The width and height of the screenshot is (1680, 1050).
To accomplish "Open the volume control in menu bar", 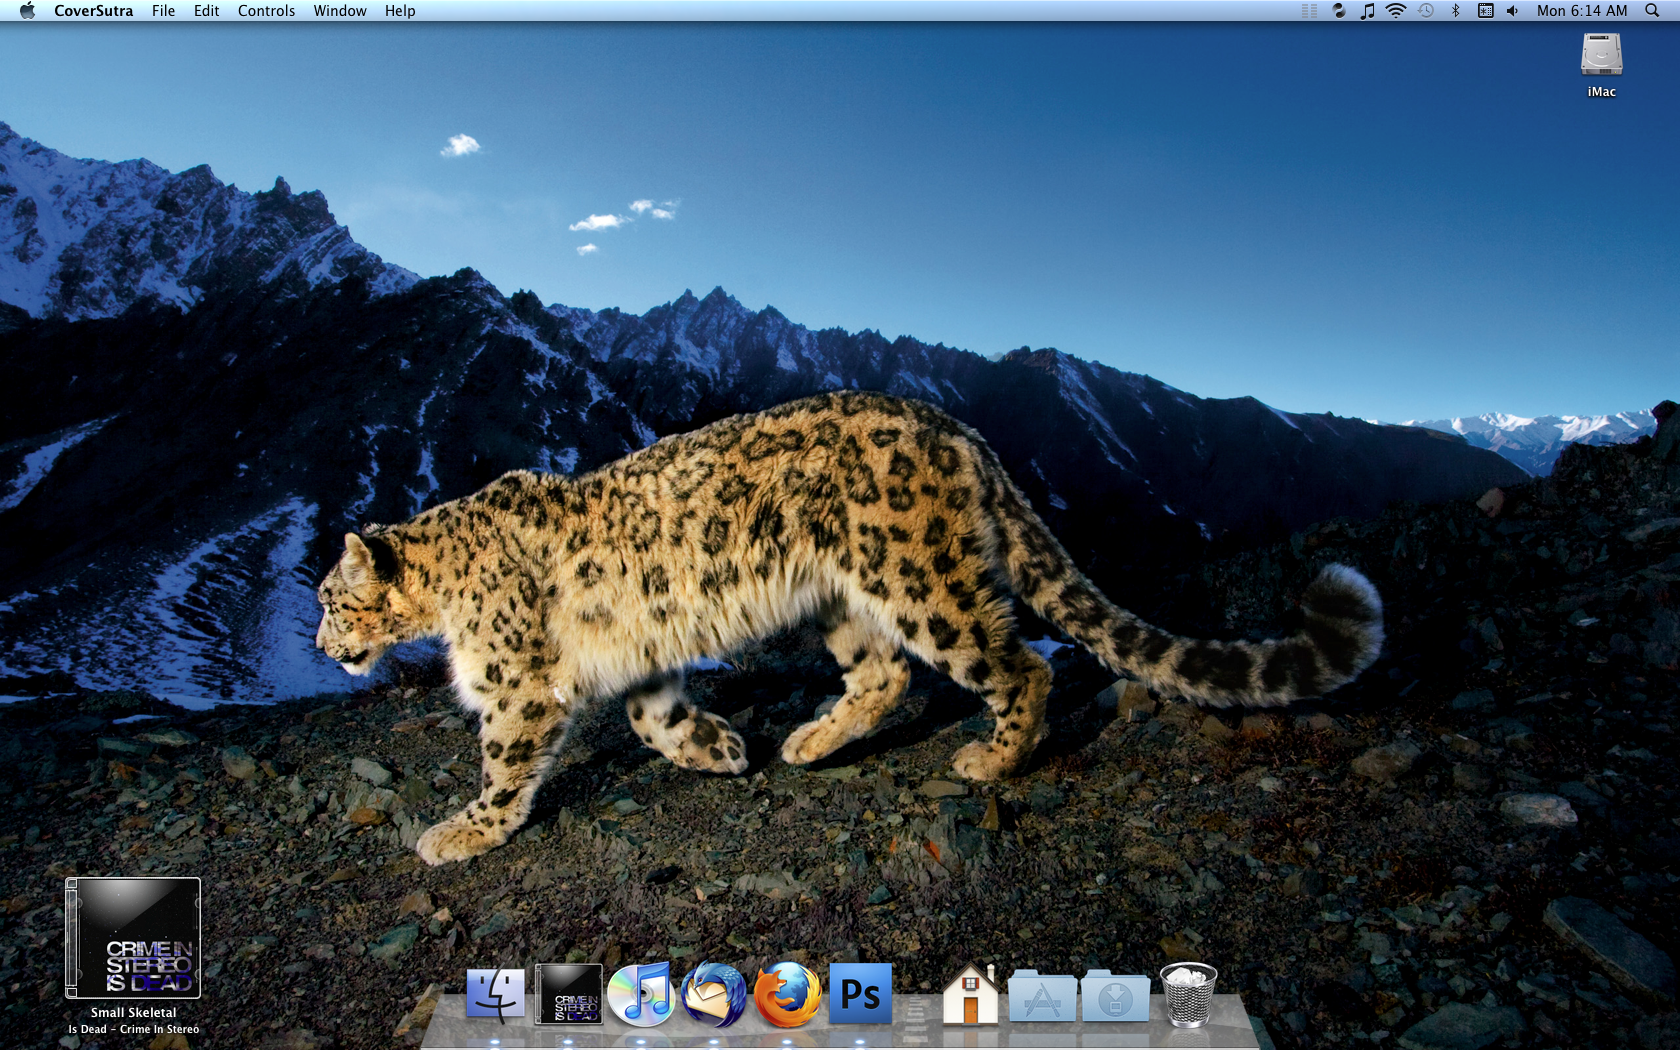I will 1513,11.
